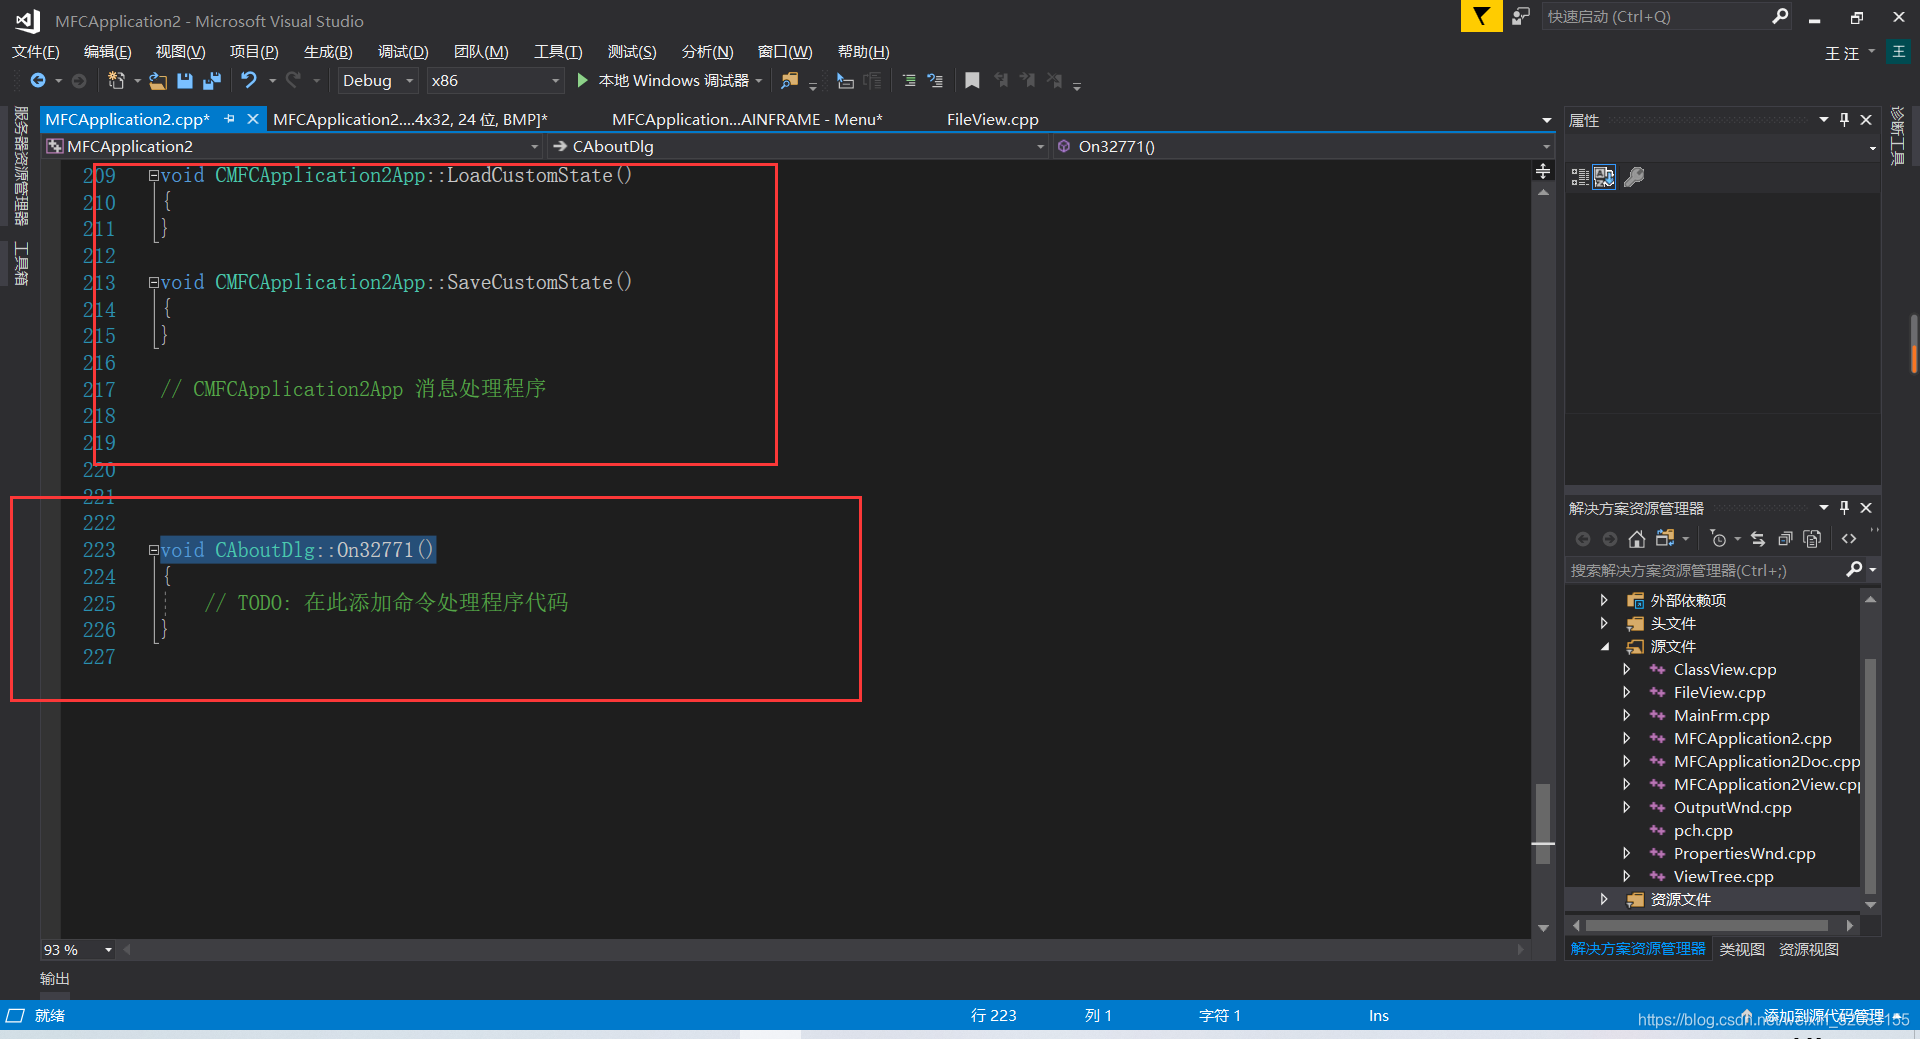1920x1039 pixels.
Task: Open the 工具 (Tools) menu
Action: (558, 51)
